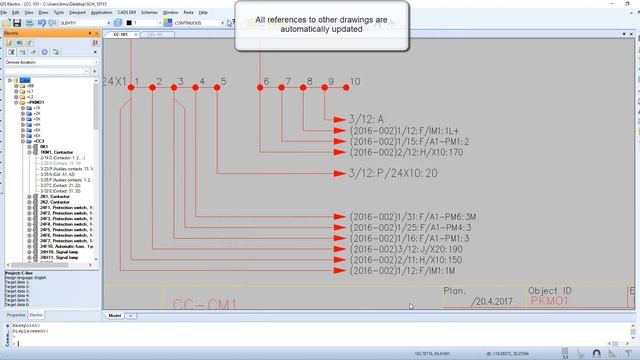Switch to the CC-101 drawing tab
The width and height of the screenshot is (640, 360).
pyautogui.click(x=120, y=35)
